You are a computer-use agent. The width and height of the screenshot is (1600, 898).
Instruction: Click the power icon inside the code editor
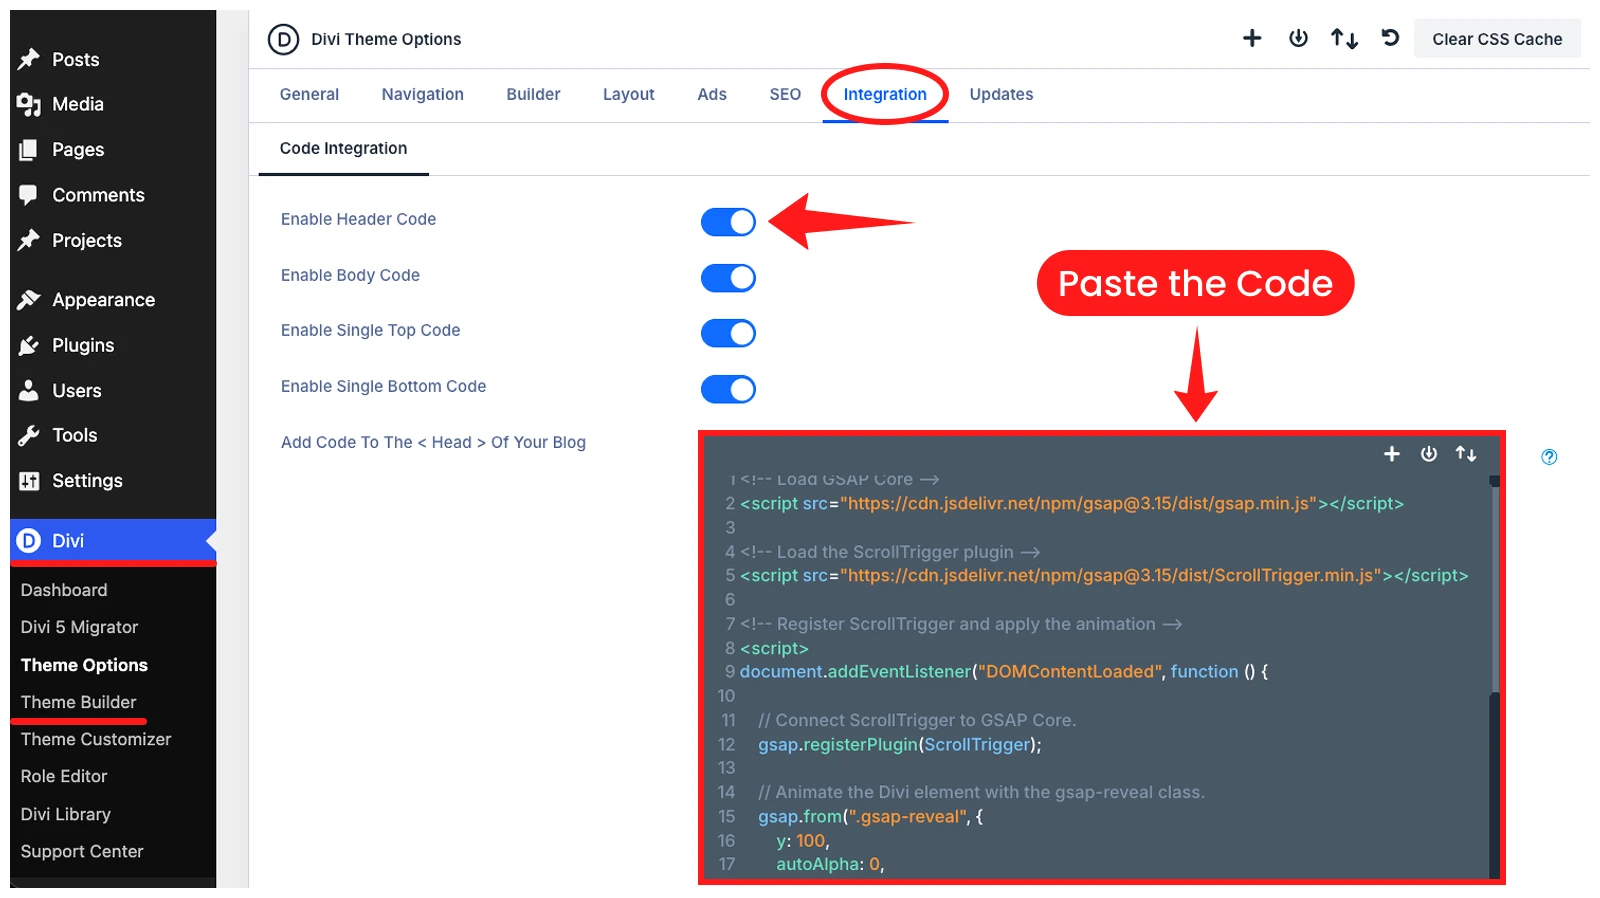(1429, 454)
